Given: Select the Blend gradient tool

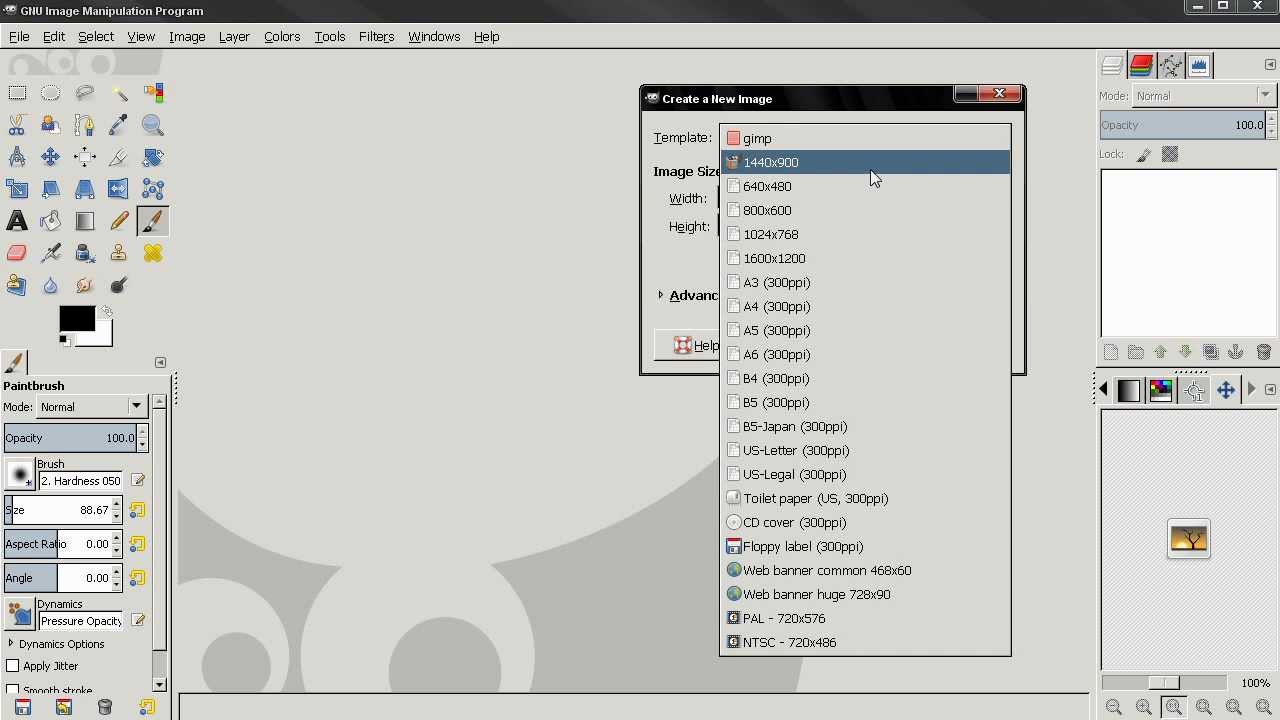Looking at the screenshot, I should [85, 221].
